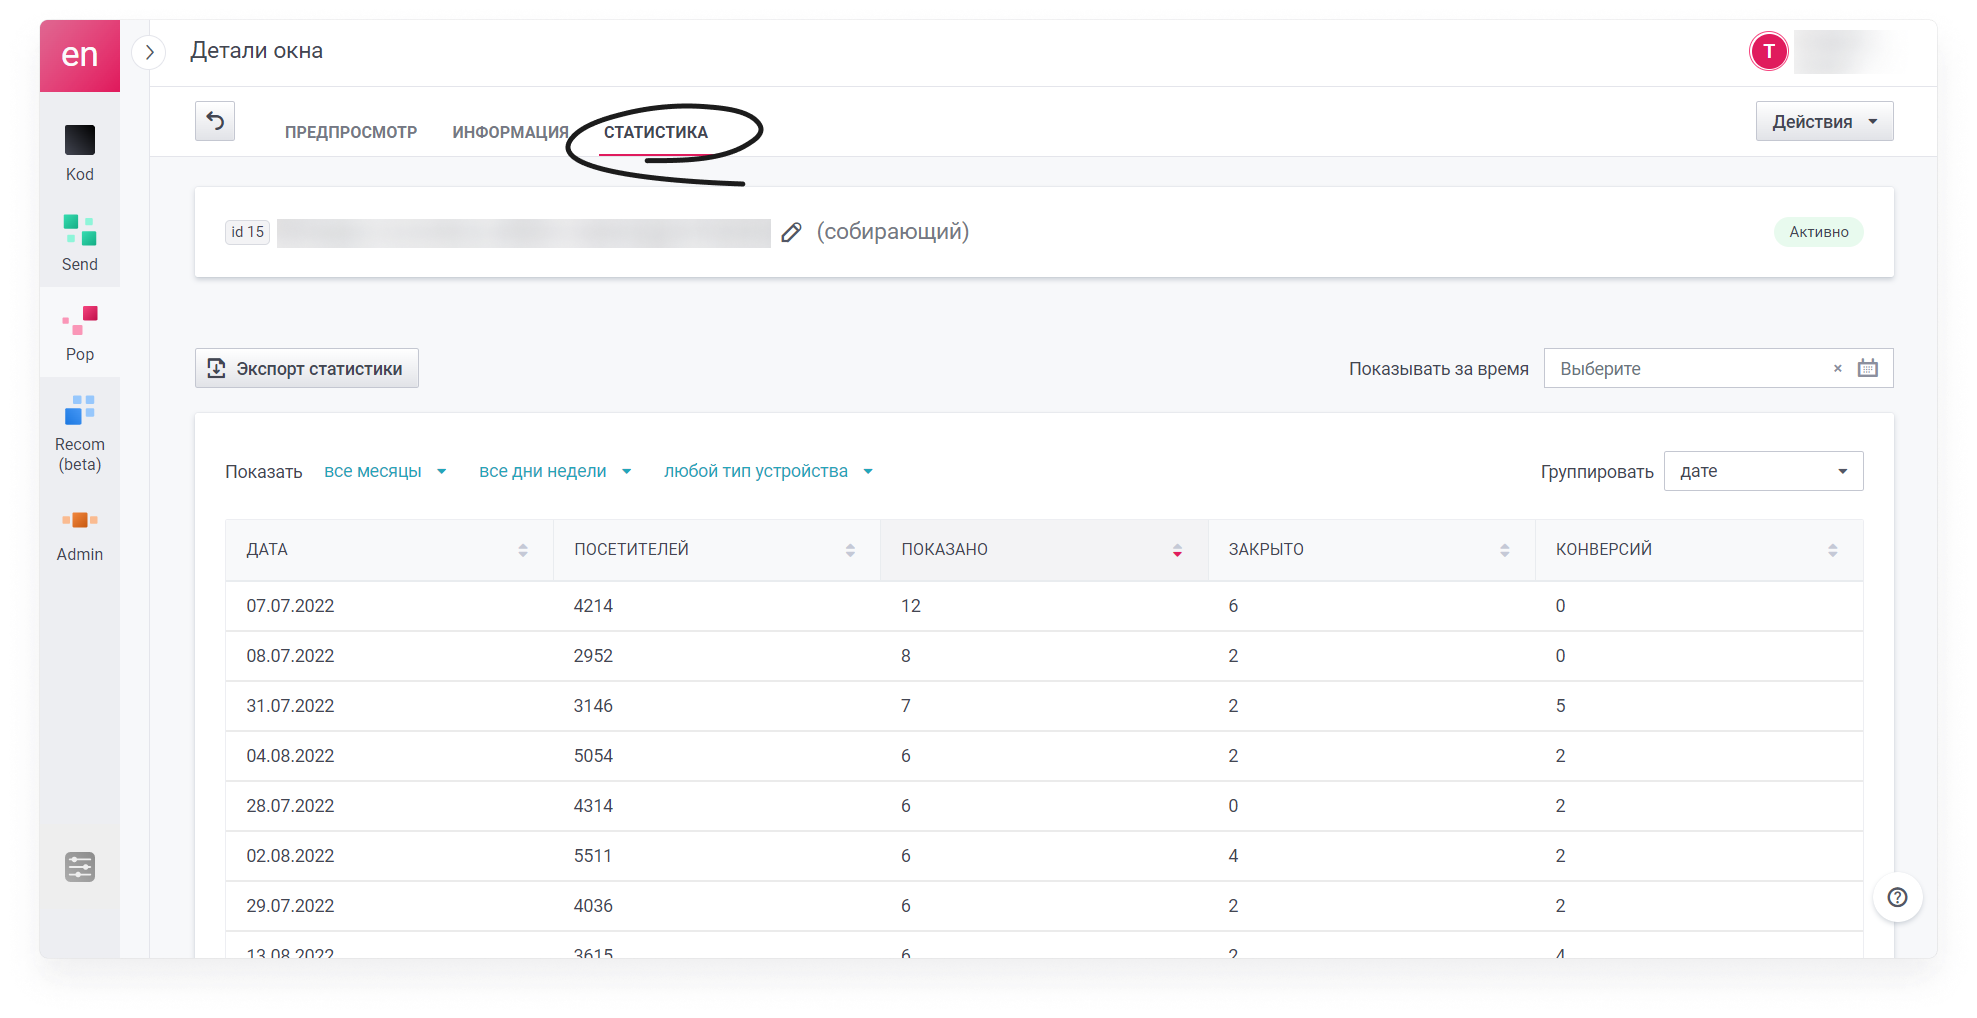Sort by КОНВЕРСИЙ column arrows
This screenshot has height=1018, width=1977.
pos(1833,550)
